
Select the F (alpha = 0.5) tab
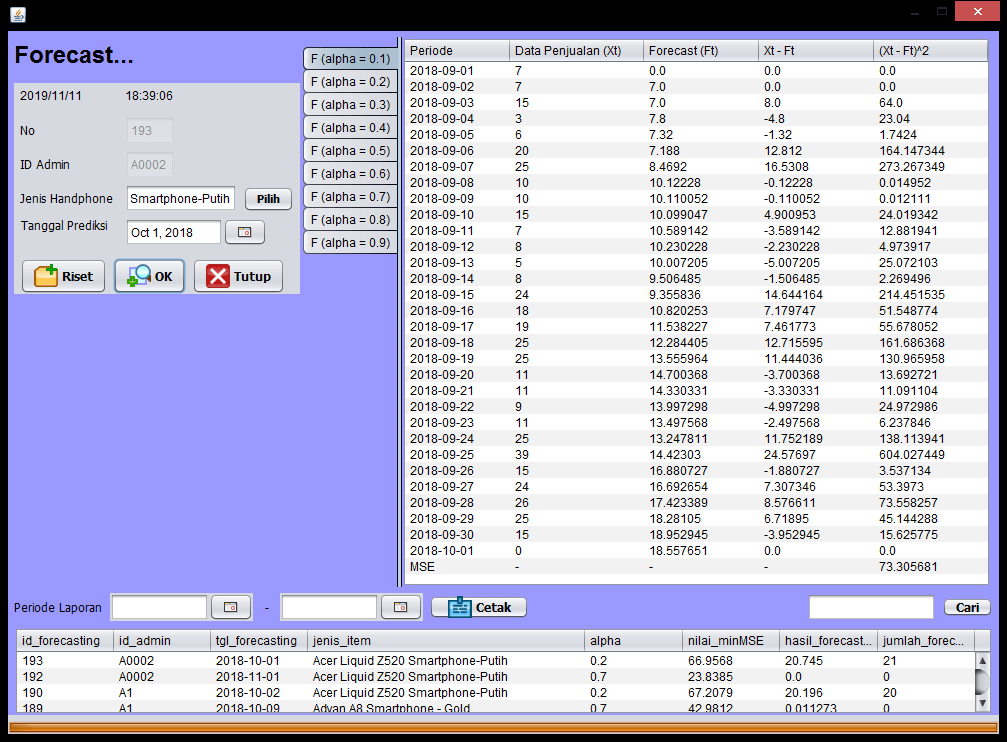[350, 151]
